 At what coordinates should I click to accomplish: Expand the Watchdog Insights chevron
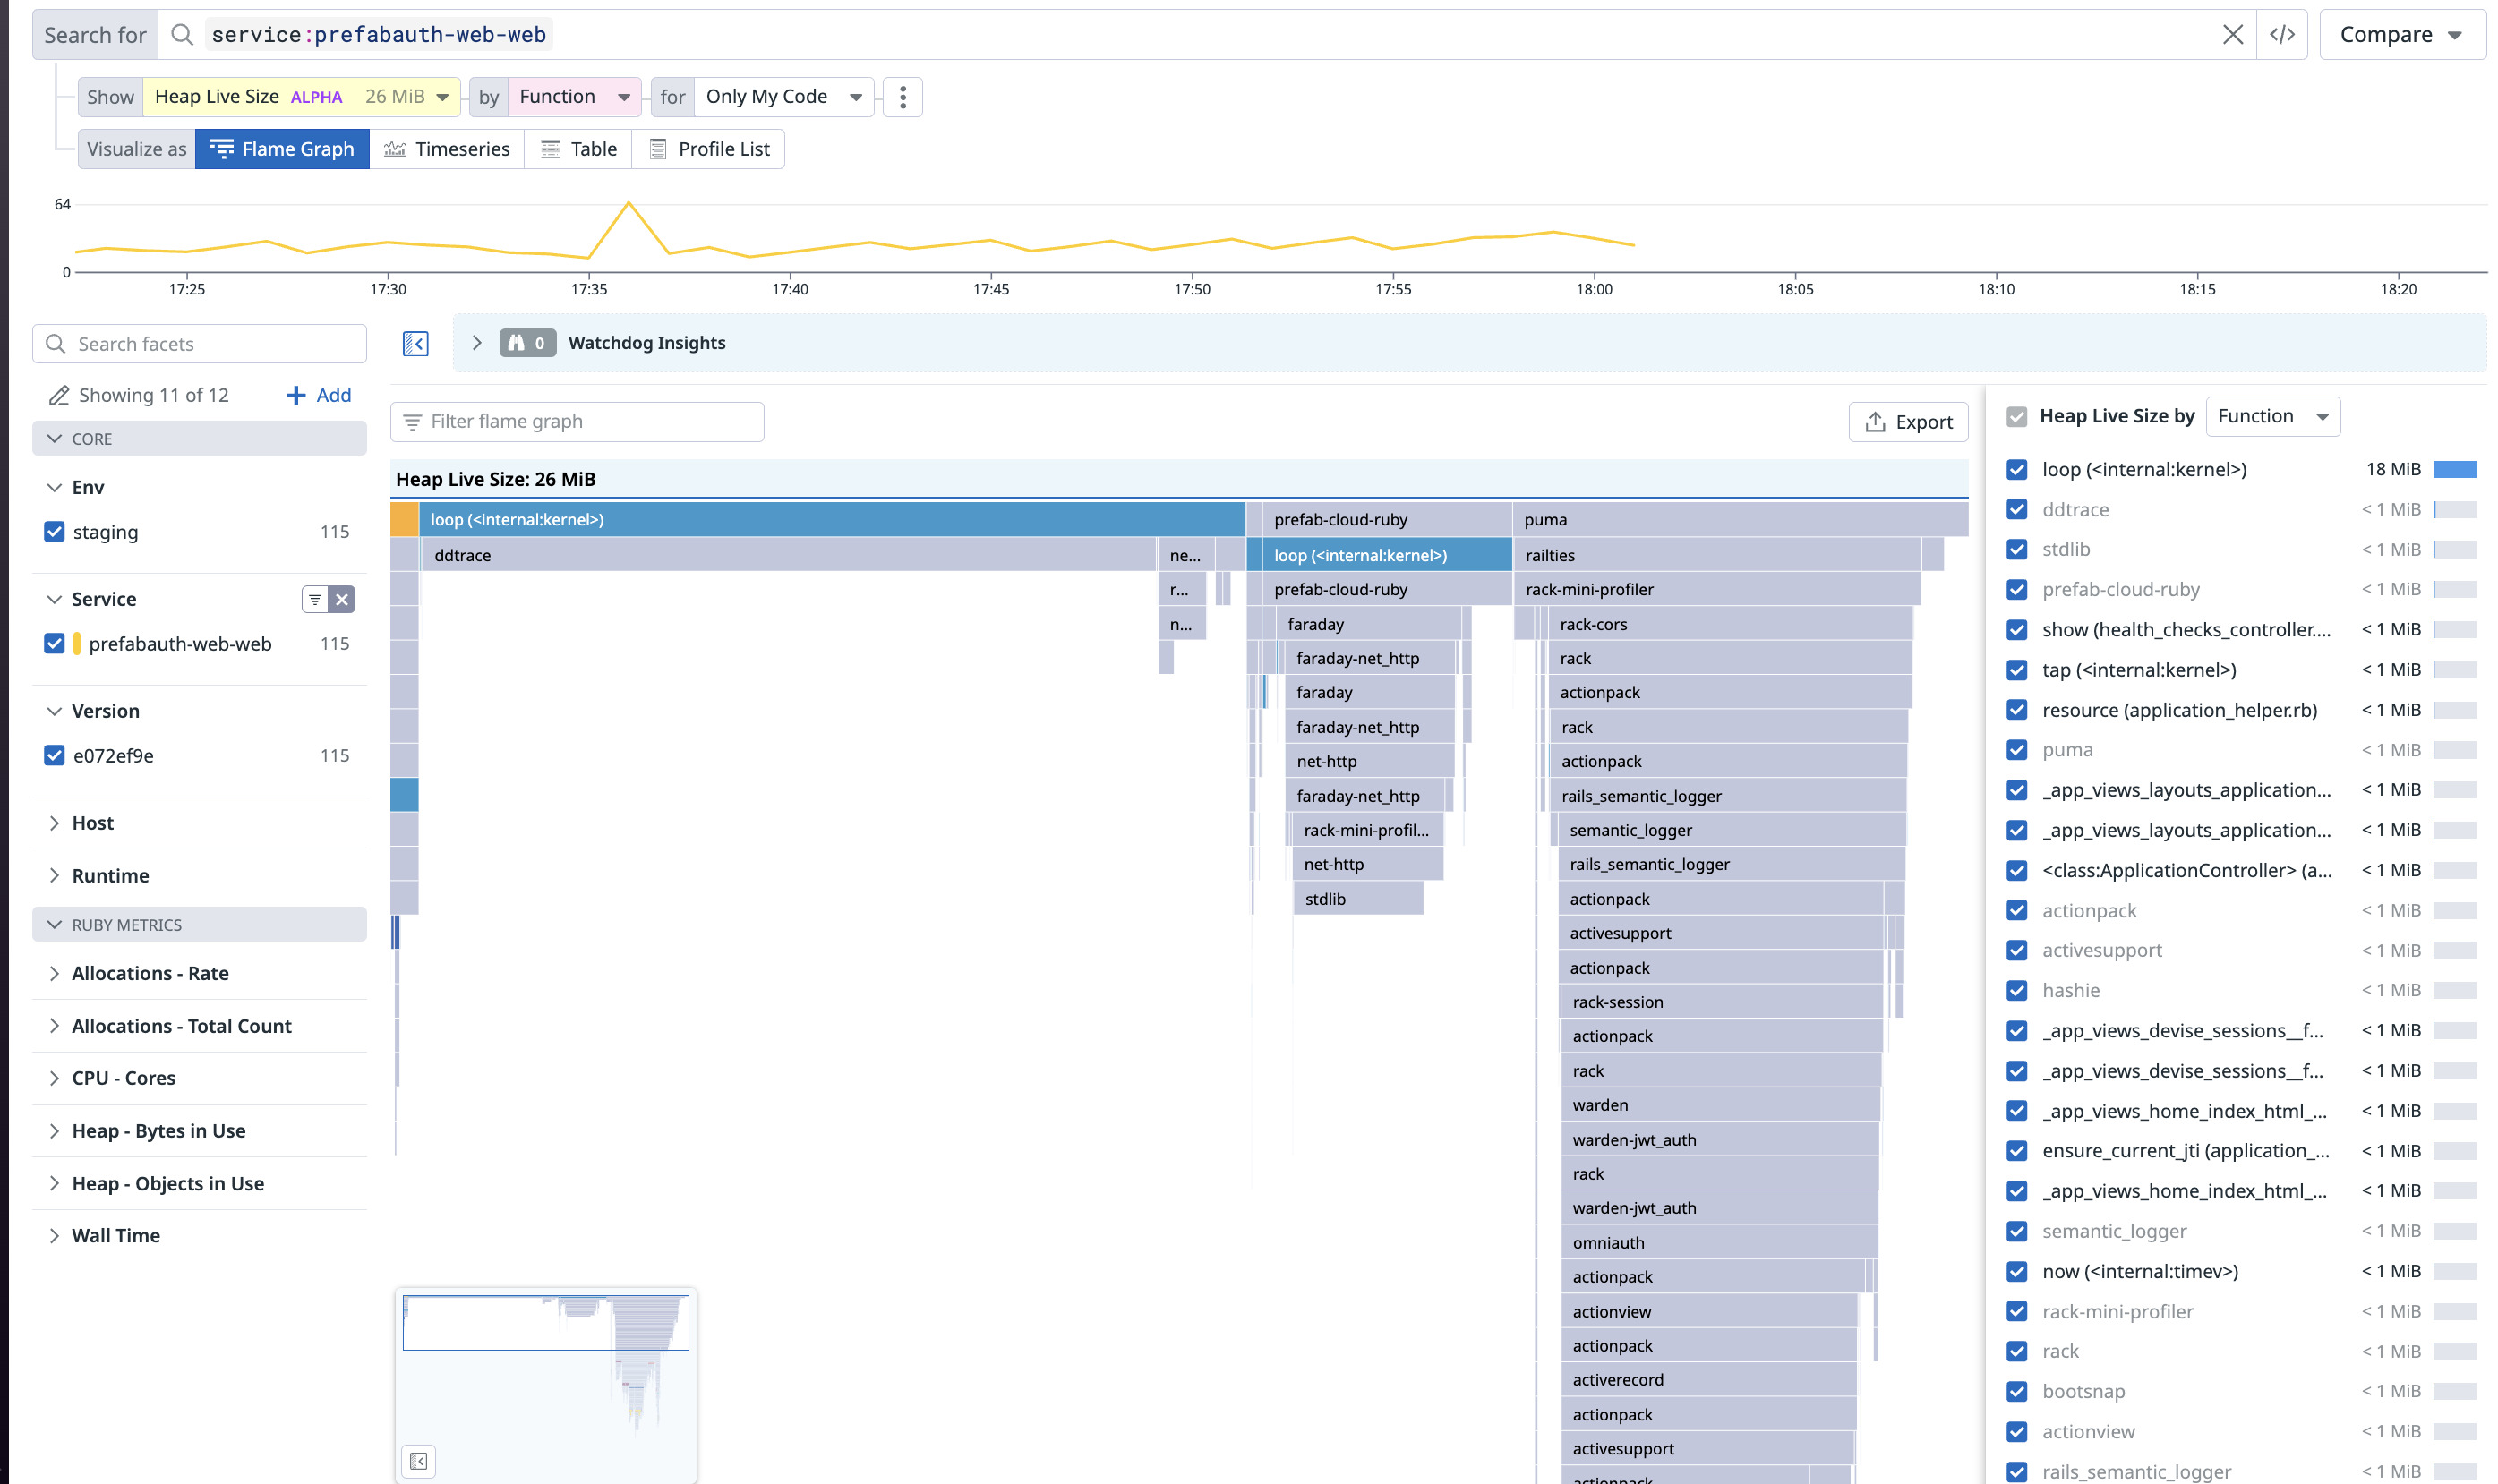[477, 343]
